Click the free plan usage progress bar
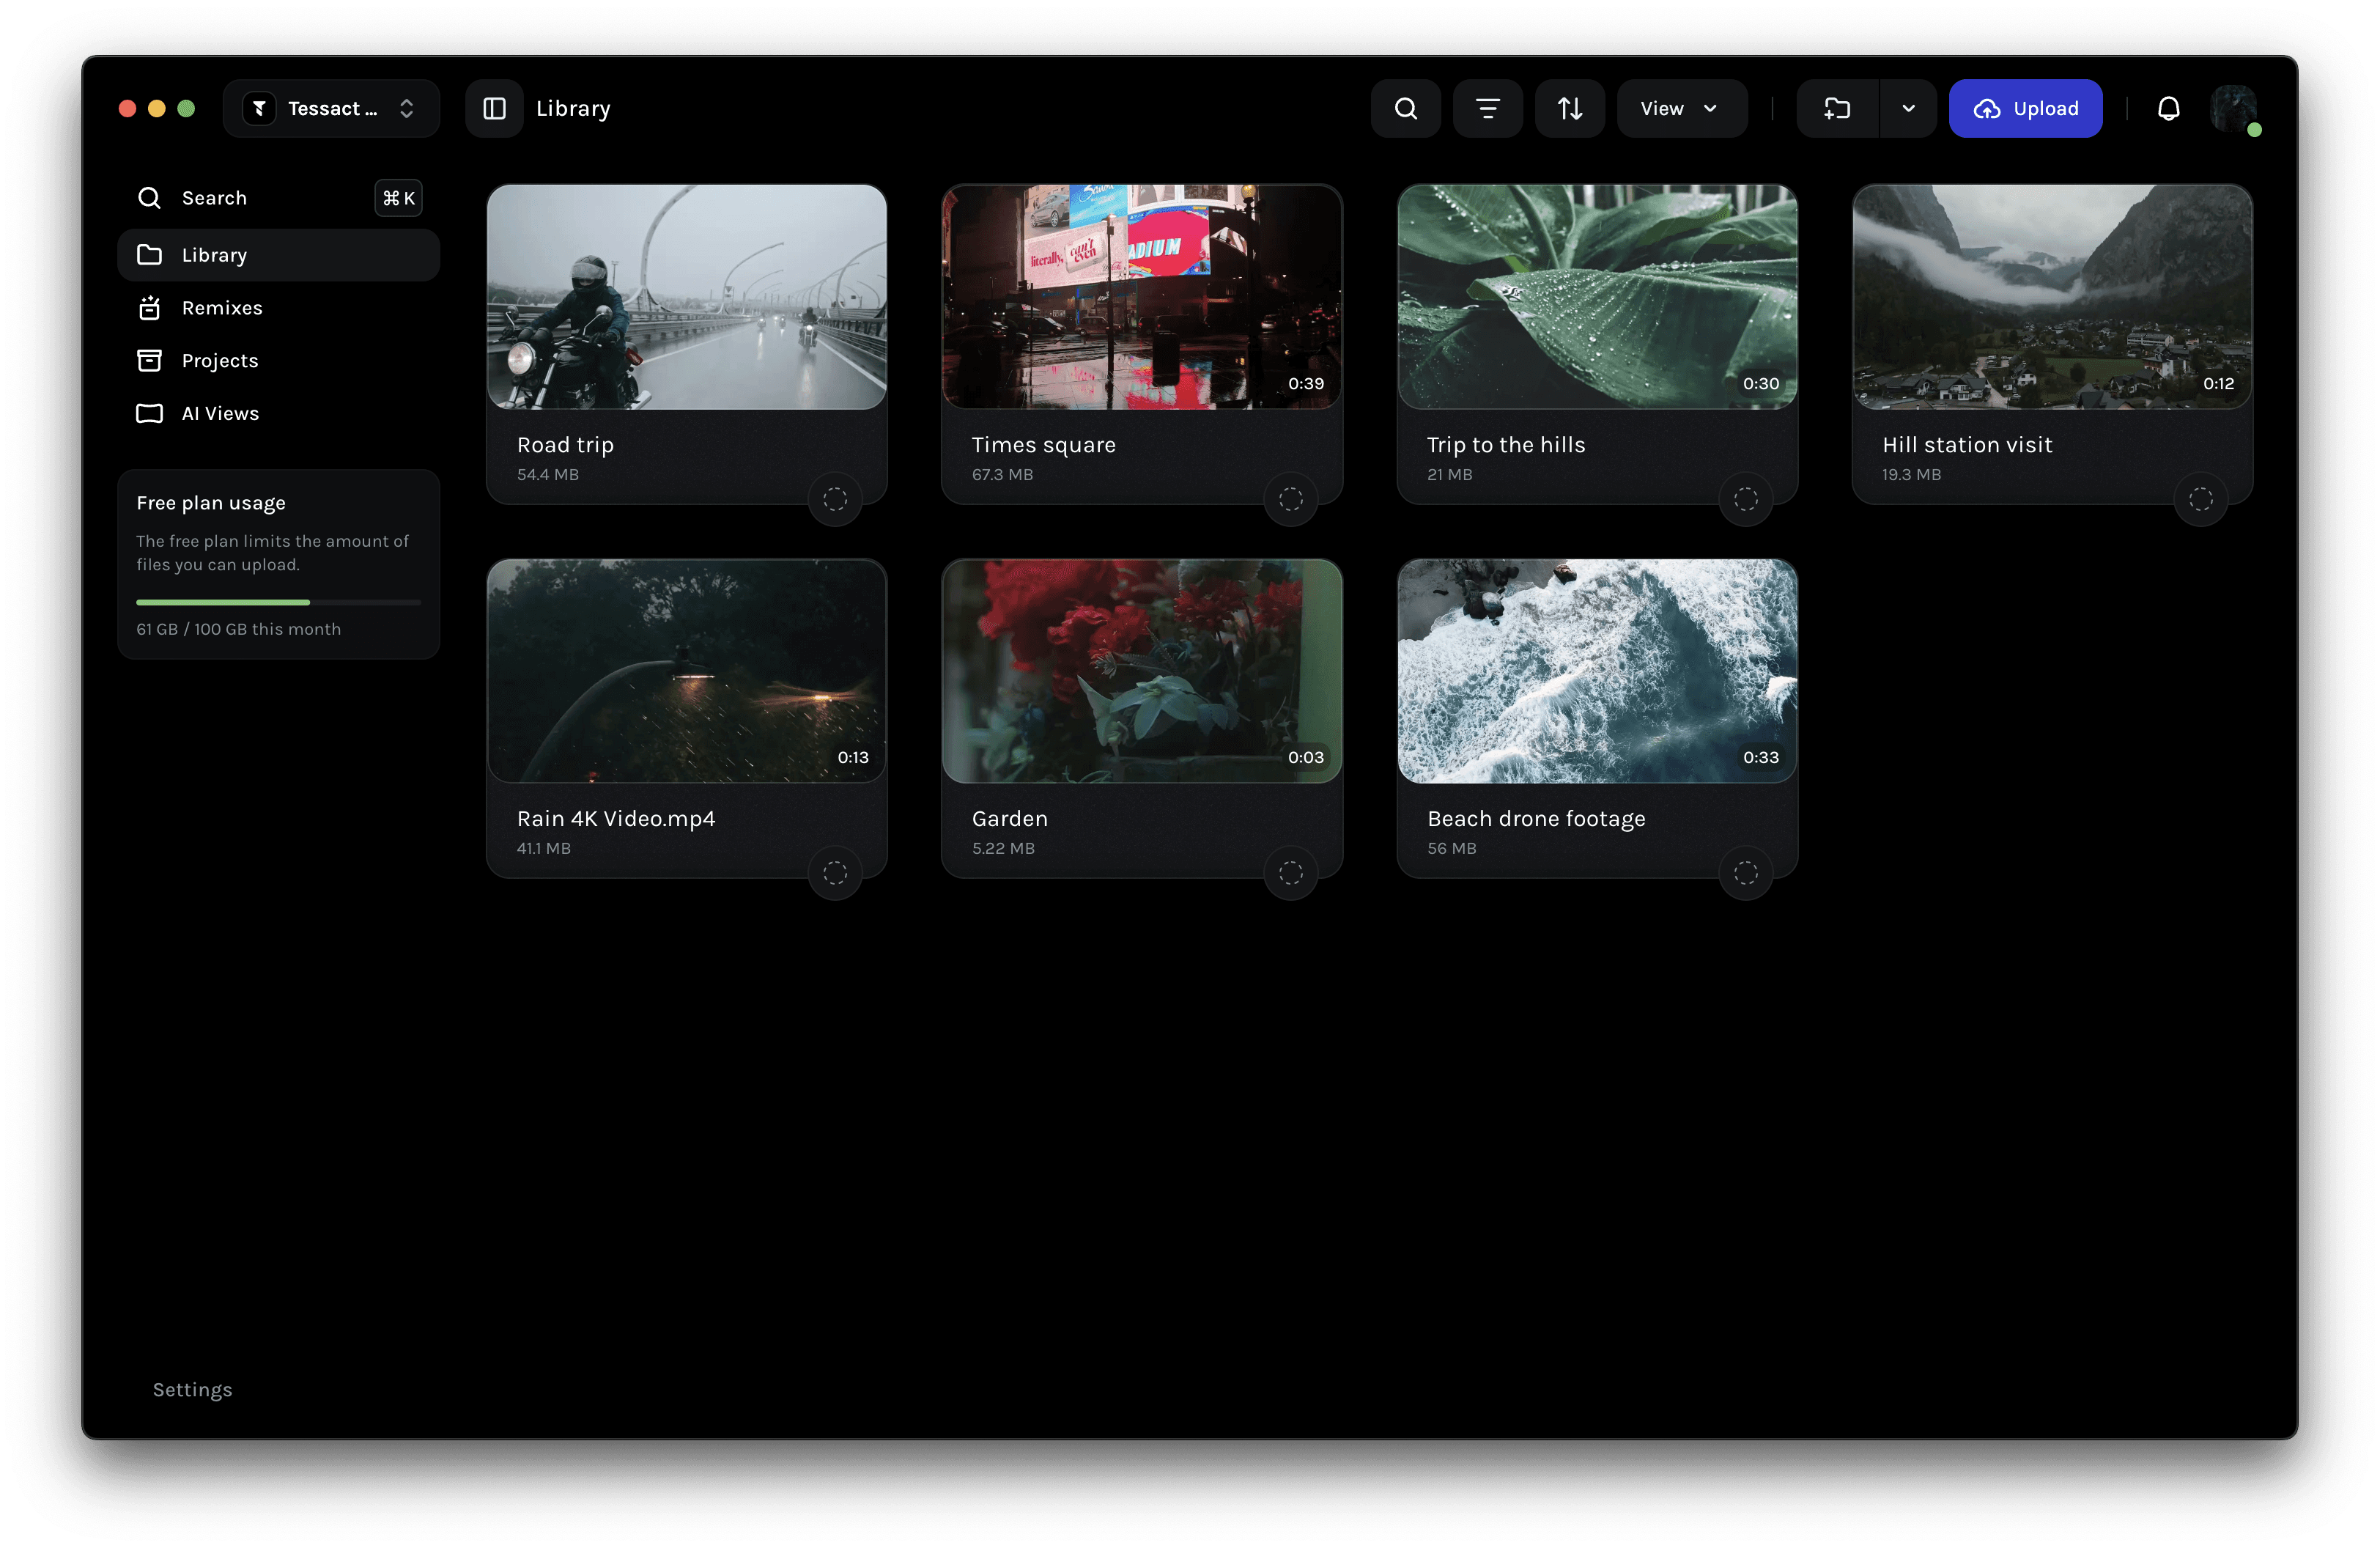This screenshot has height=1548, width=2380. 278,602
